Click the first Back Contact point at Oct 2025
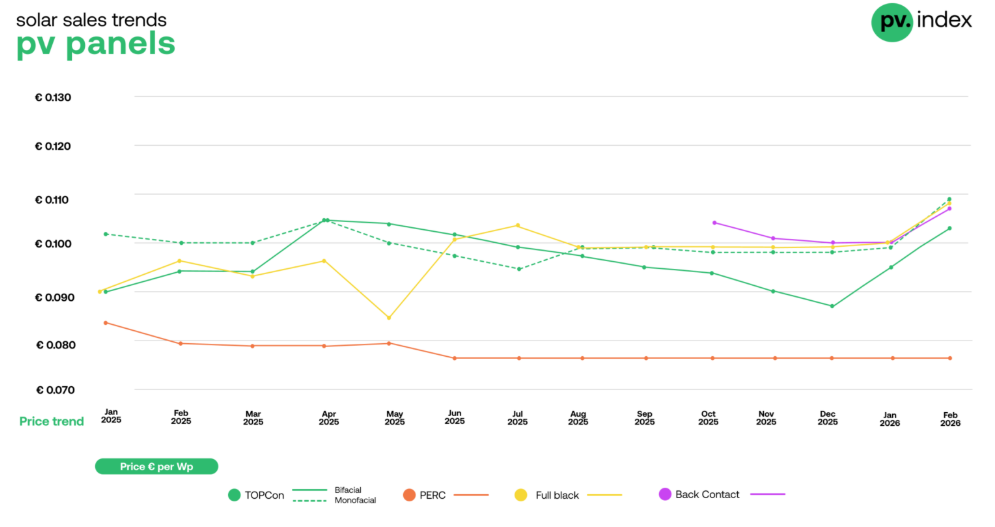Image resolution: width=995 pixels, height=527 pixels. coord(713,223)
